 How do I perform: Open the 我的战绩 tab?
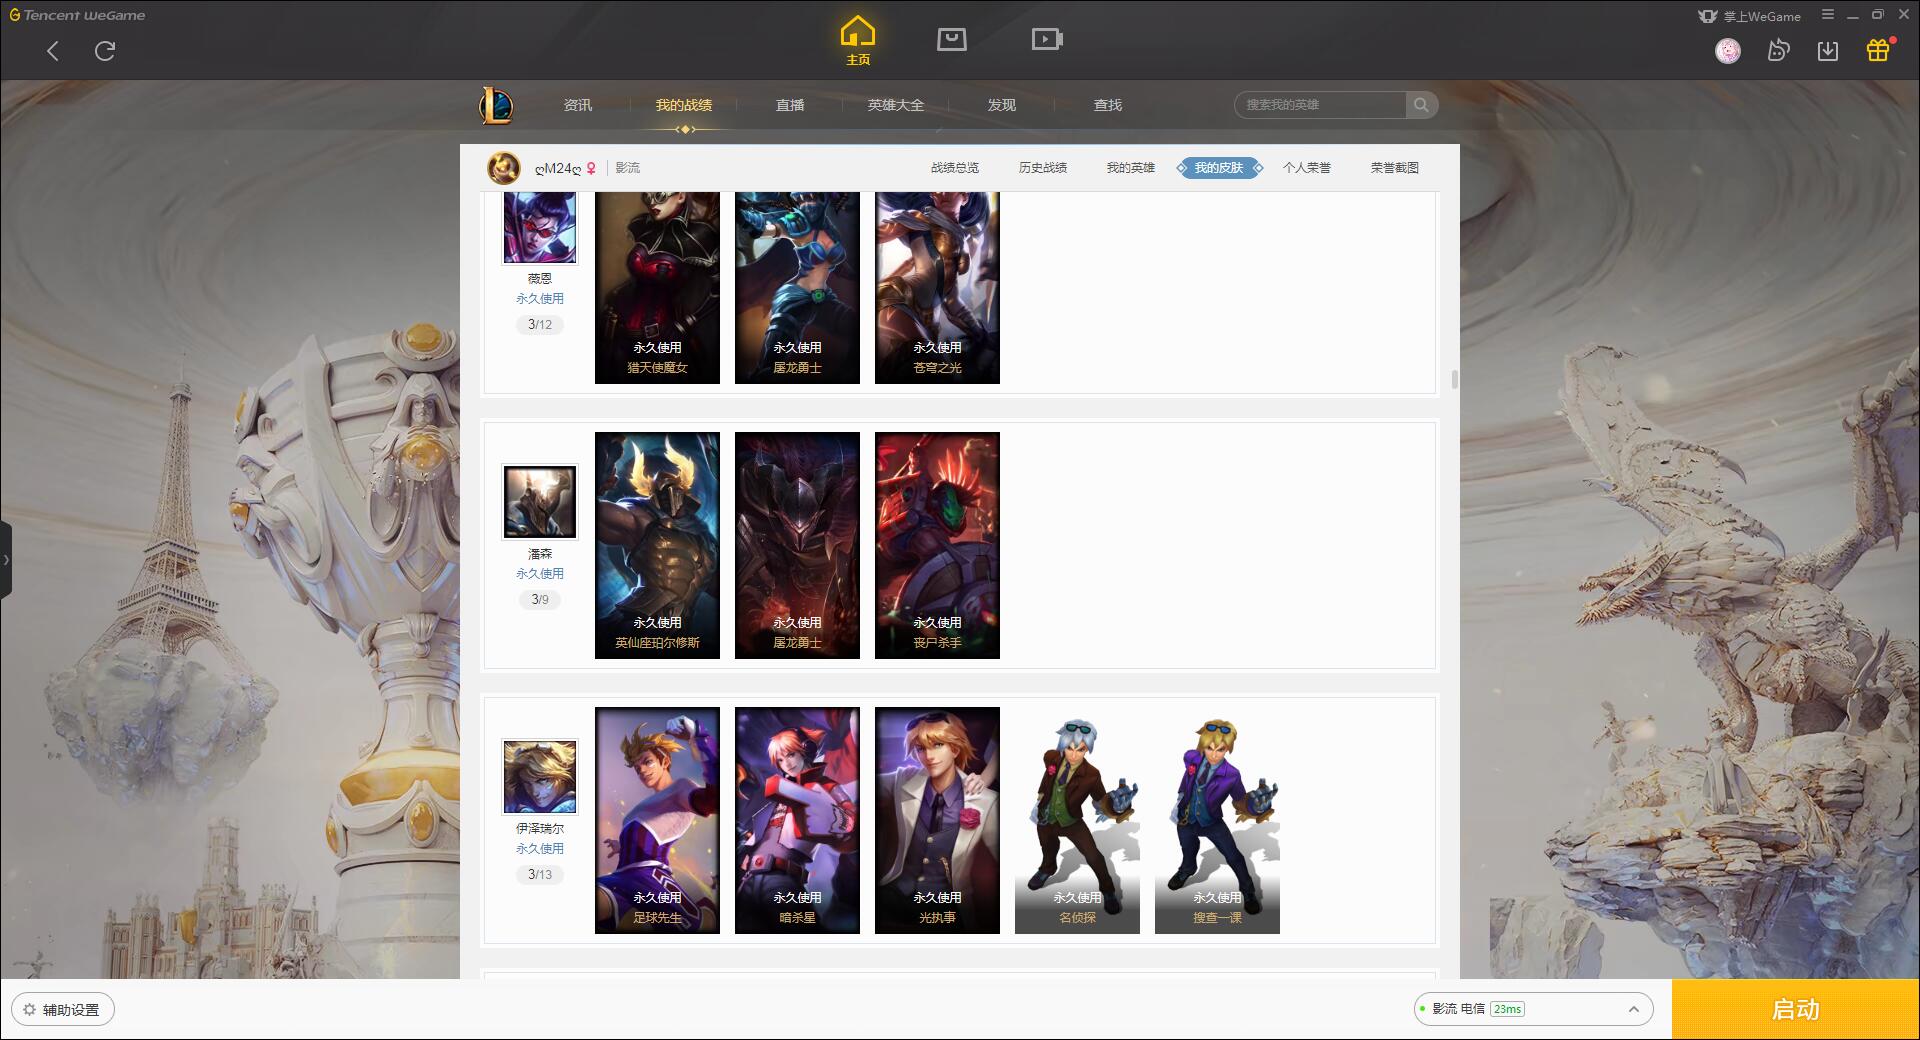[x=684, y=105]
